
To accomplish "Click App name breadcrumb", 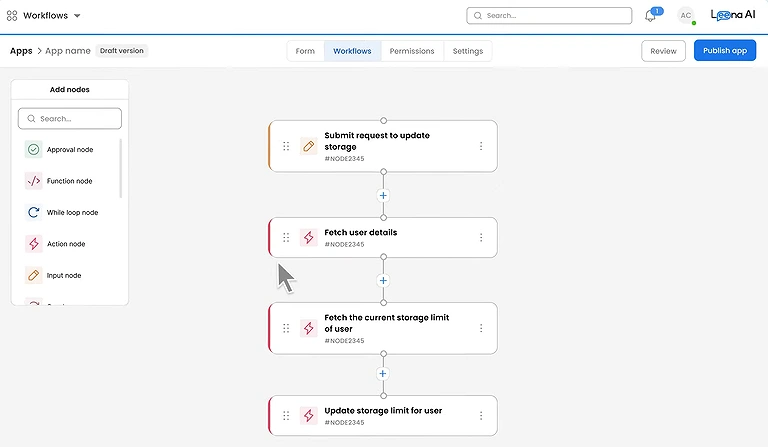I will pyautogui.click(x=68, y=51).
